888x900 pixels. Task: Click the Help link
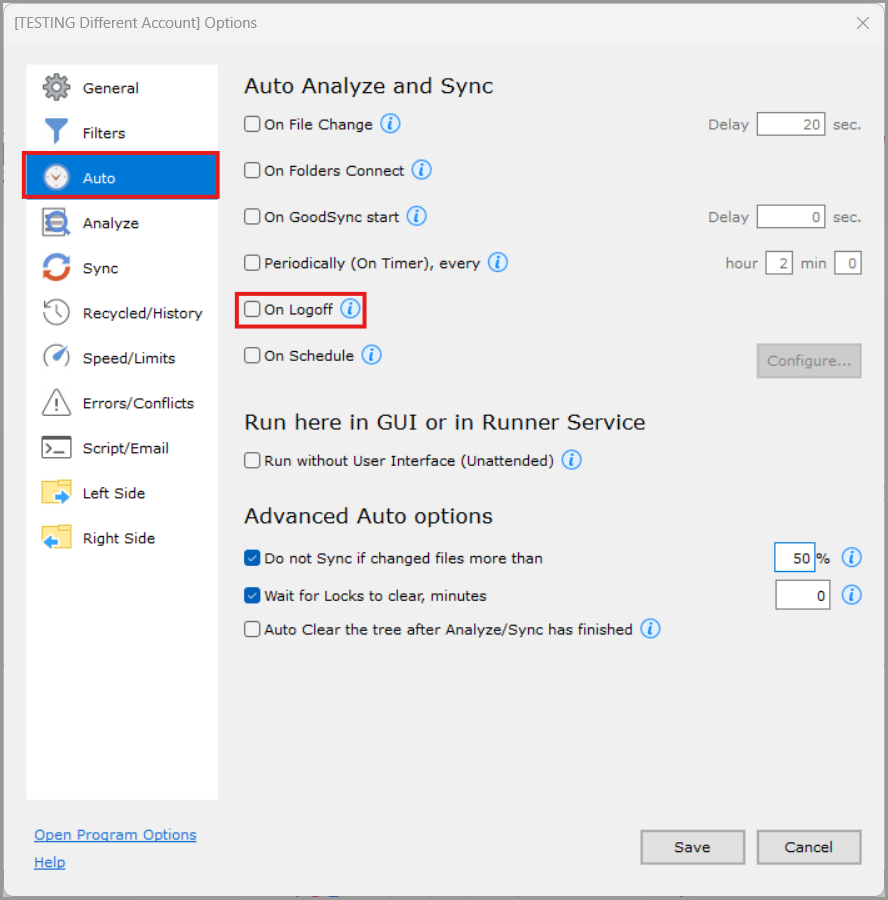[x=49, y=862]
